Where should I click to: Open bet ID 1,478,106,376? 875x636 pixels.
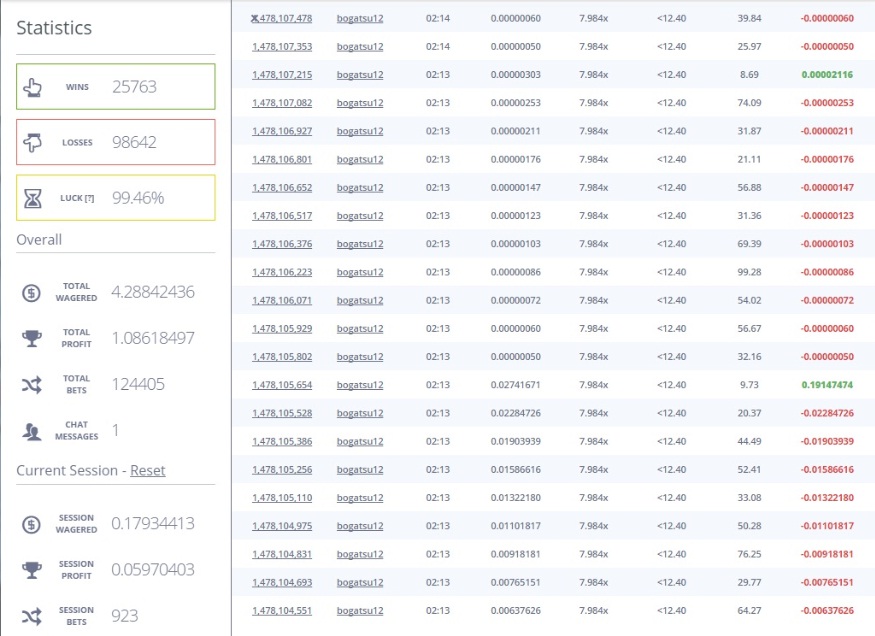click(282, 244)
